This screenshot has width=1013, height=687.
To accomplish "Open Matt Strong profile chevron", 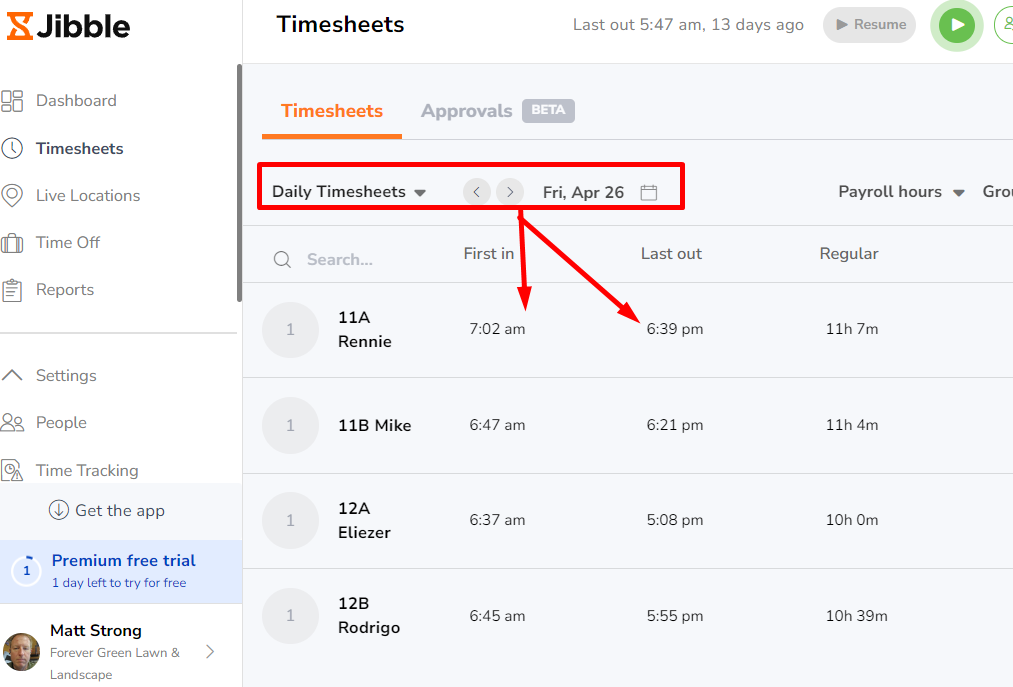I will pos(210,652).
